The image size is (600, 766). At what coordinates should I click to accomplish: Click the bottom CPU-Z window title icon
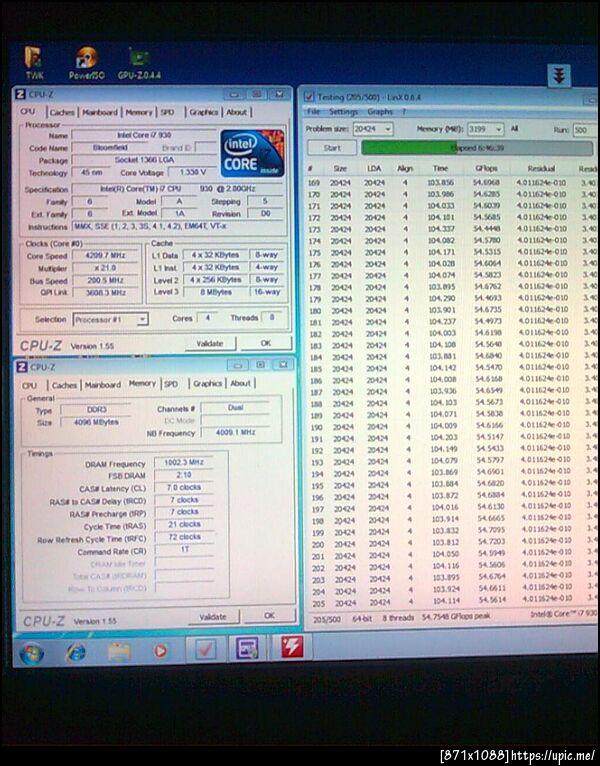pyautogui.click(x=22, y=367)
